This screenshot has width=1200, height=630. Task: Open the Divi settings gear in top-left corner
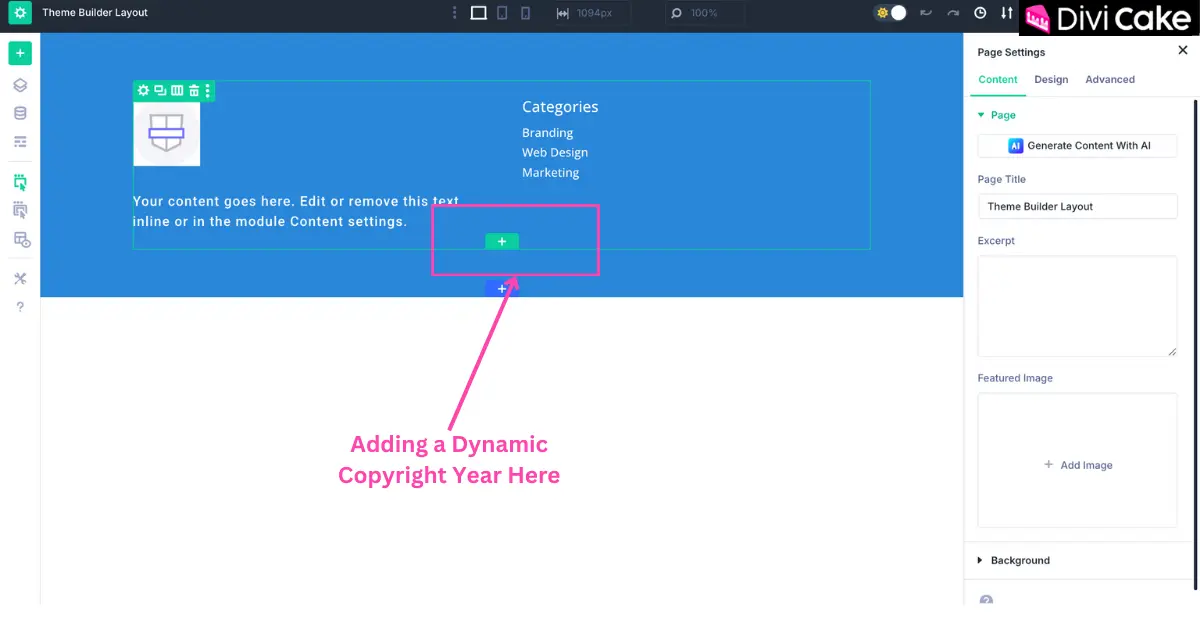coord(20,13)
